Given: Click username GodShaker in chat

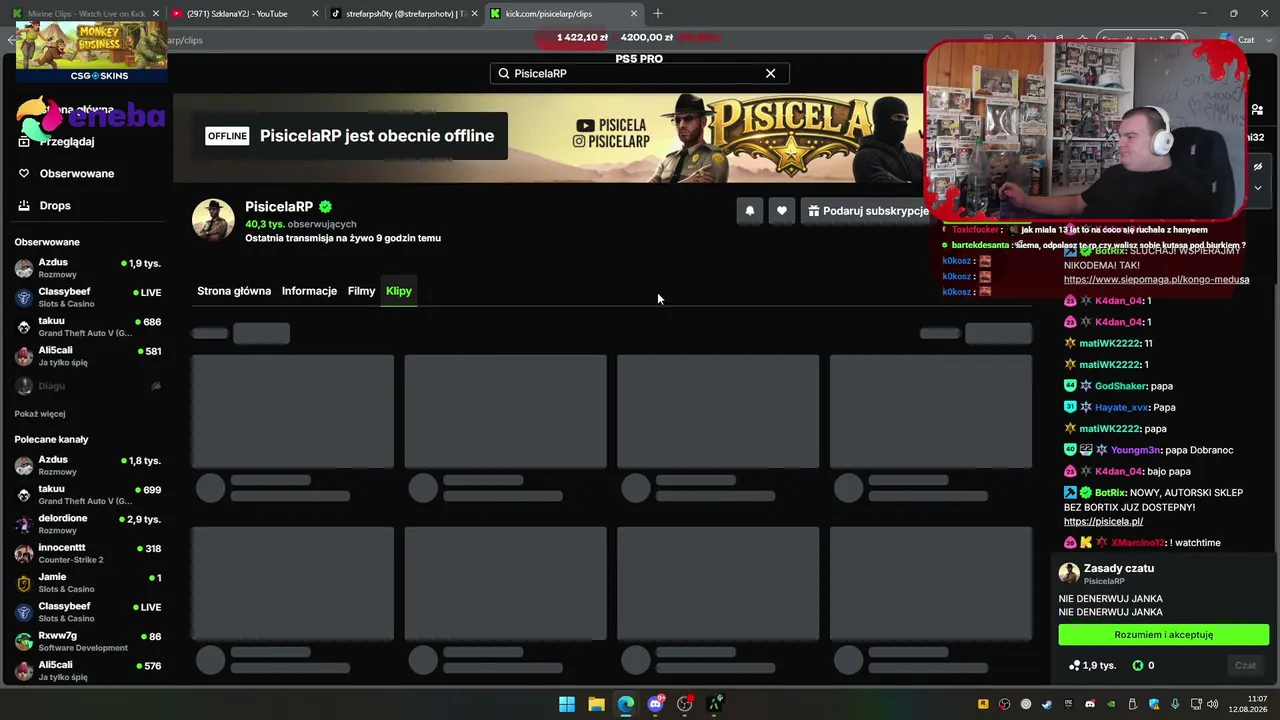Looking at the screenshot, I should (x=1120, y=386).
